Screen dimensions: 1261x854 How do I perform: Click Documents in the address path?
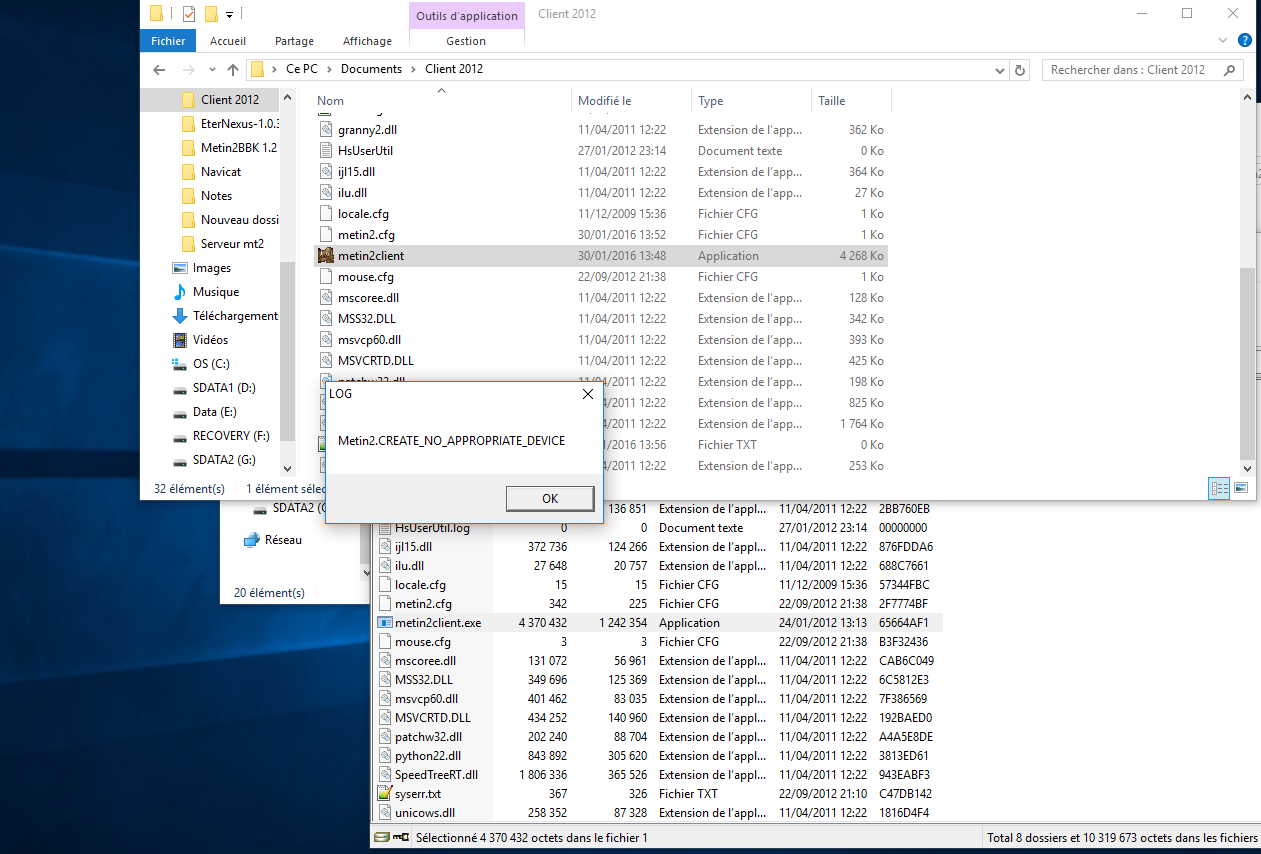pos(371,69)
